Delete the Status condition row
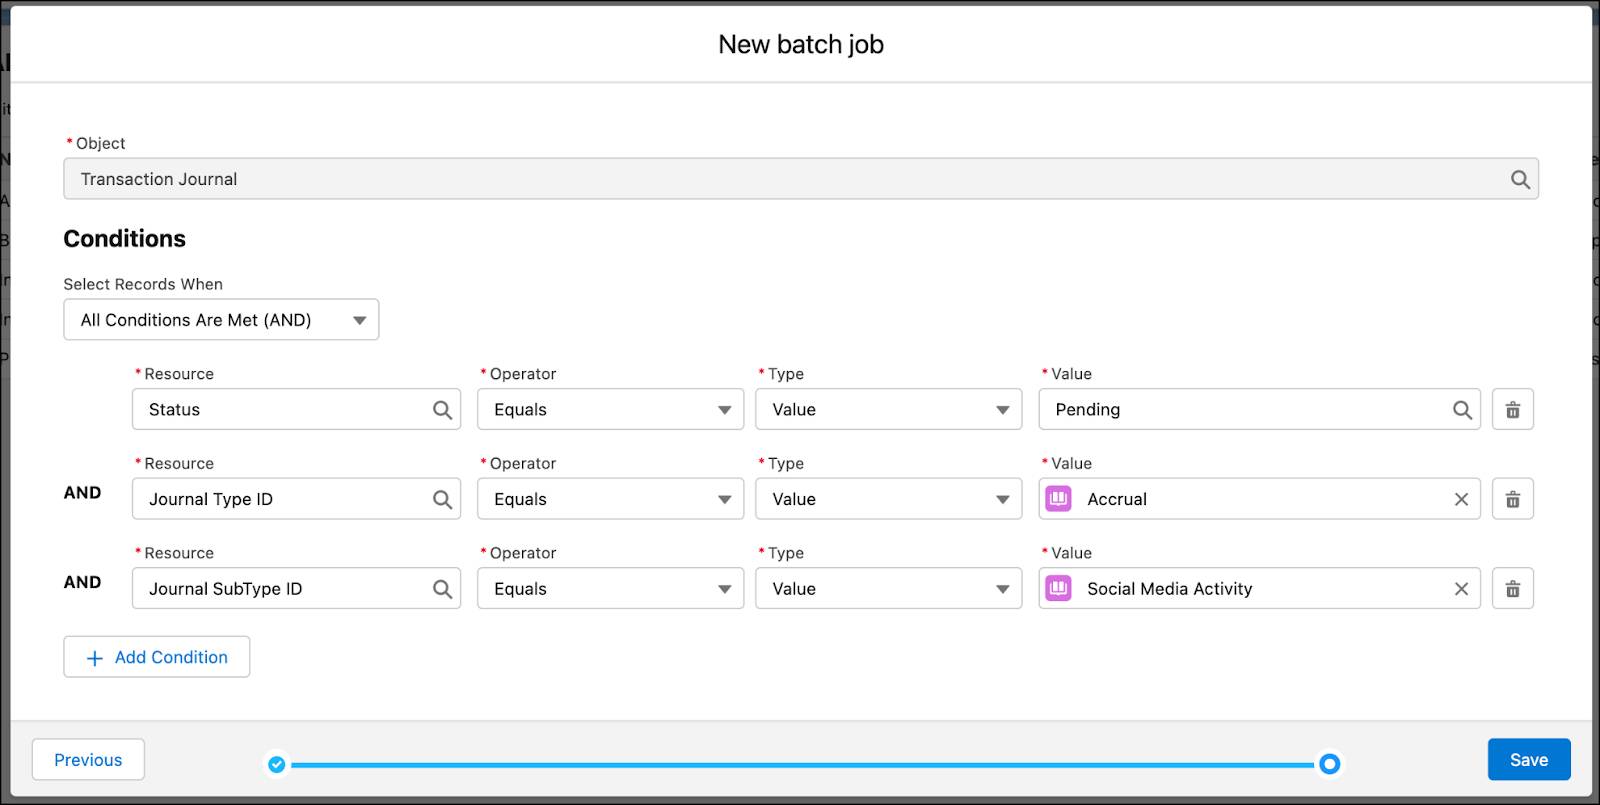Screen dimensions: 1600x805 [x=1512, y=410]
